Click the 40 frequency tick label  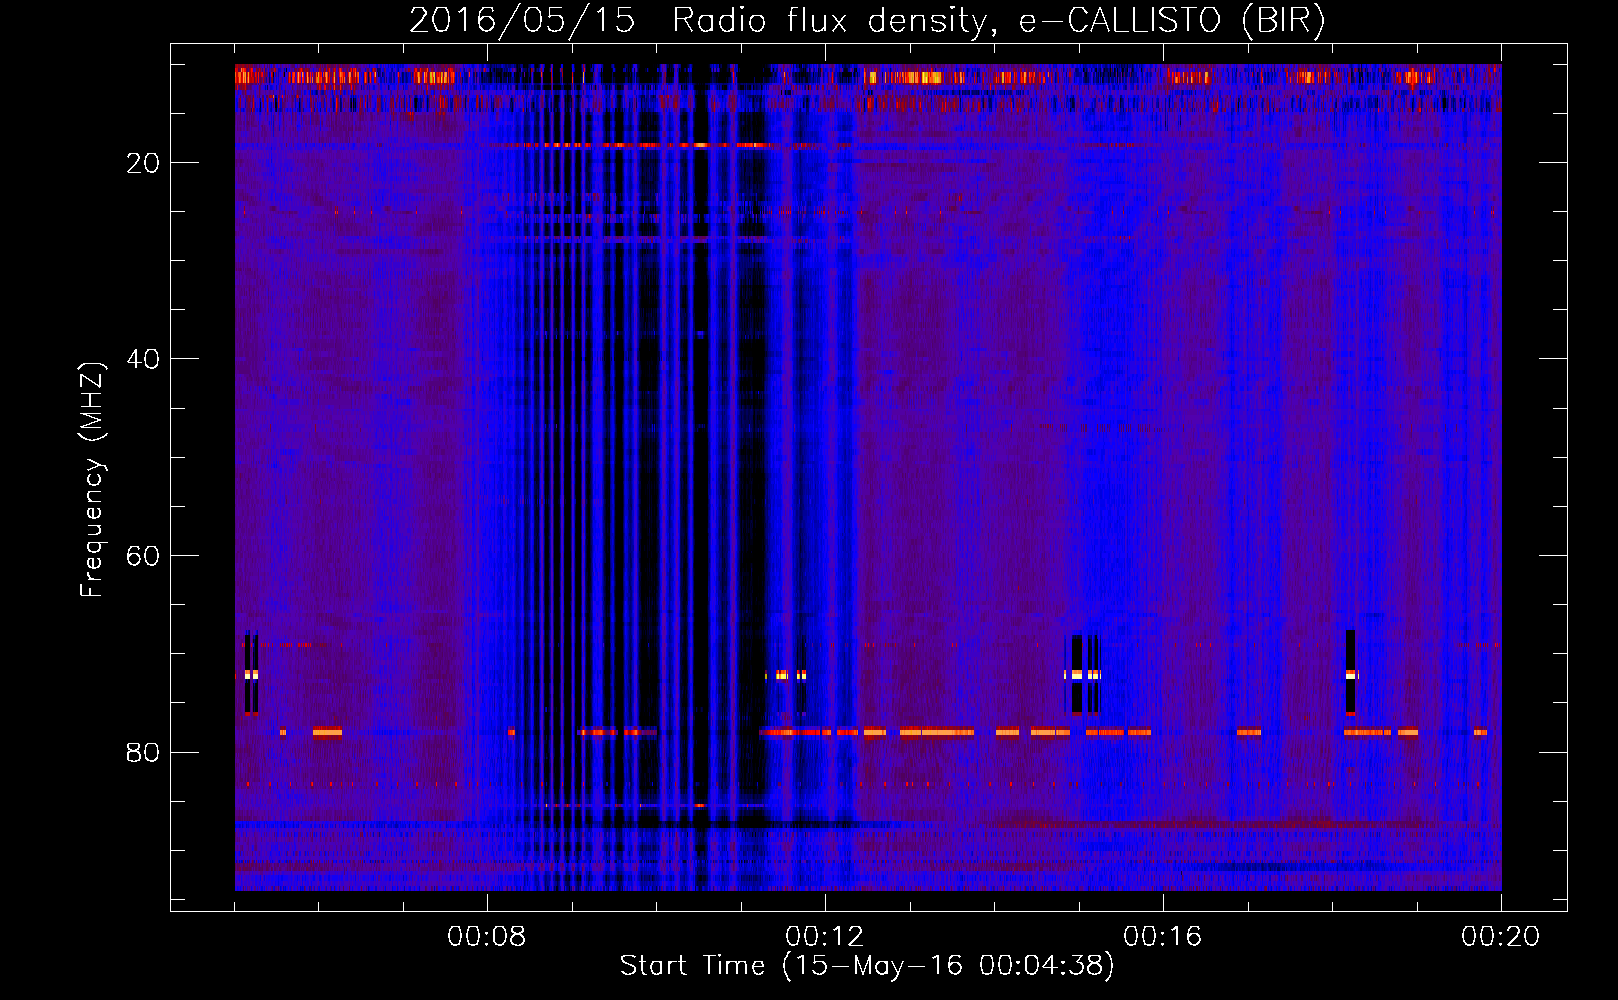point(143,359)
